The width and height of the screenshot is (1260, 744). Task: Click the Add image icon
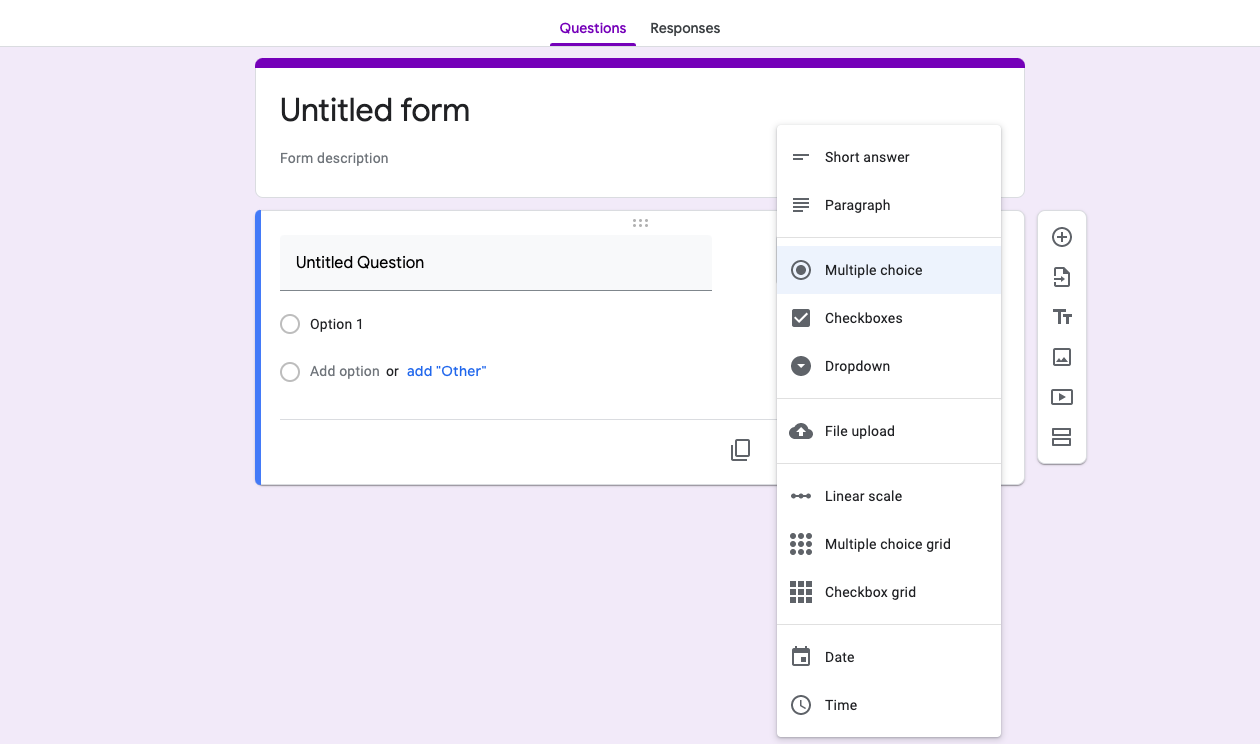pos(1062,357)
